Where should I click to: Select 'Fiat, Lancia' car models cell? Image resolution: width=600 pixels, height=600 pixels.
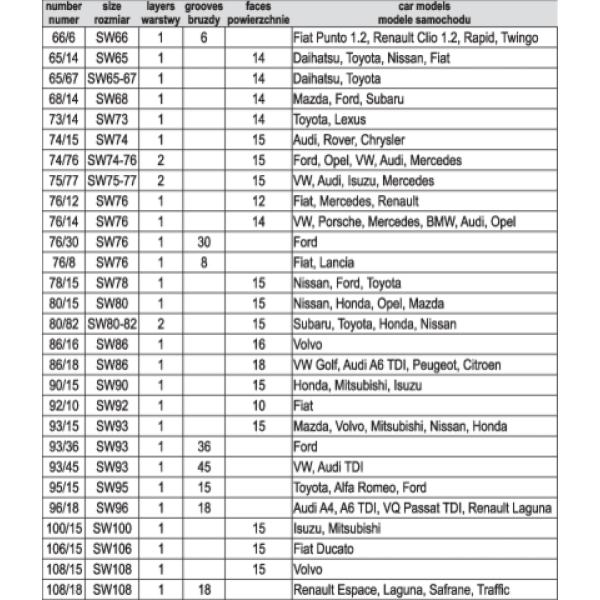point(425,262)
